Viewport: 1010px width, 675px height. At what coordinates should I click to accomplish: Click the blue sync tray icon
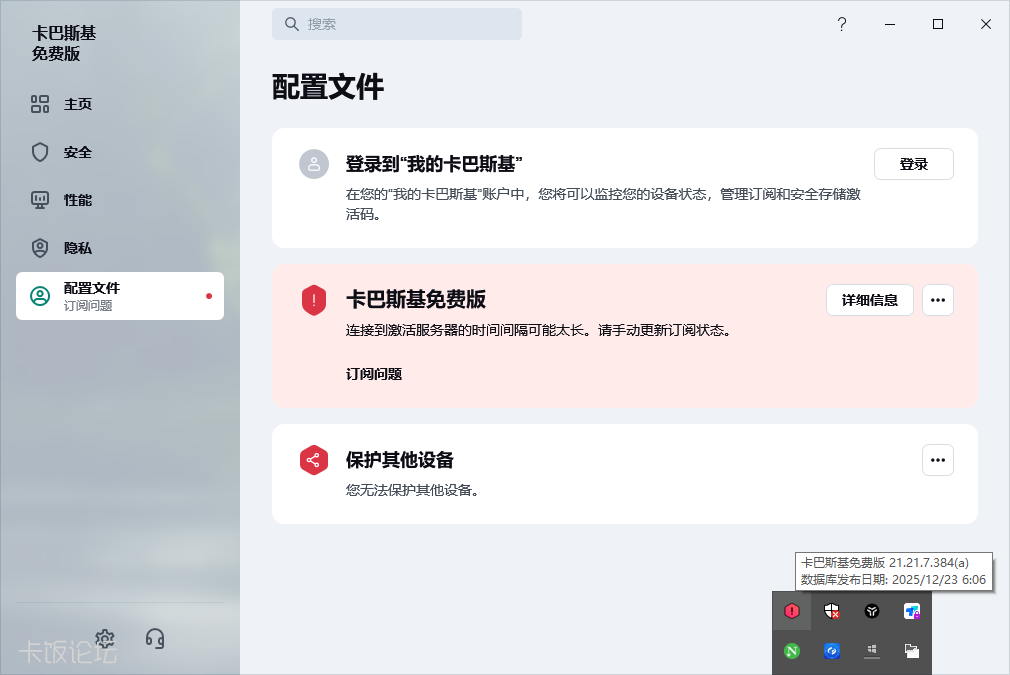(x=831, y=651)
